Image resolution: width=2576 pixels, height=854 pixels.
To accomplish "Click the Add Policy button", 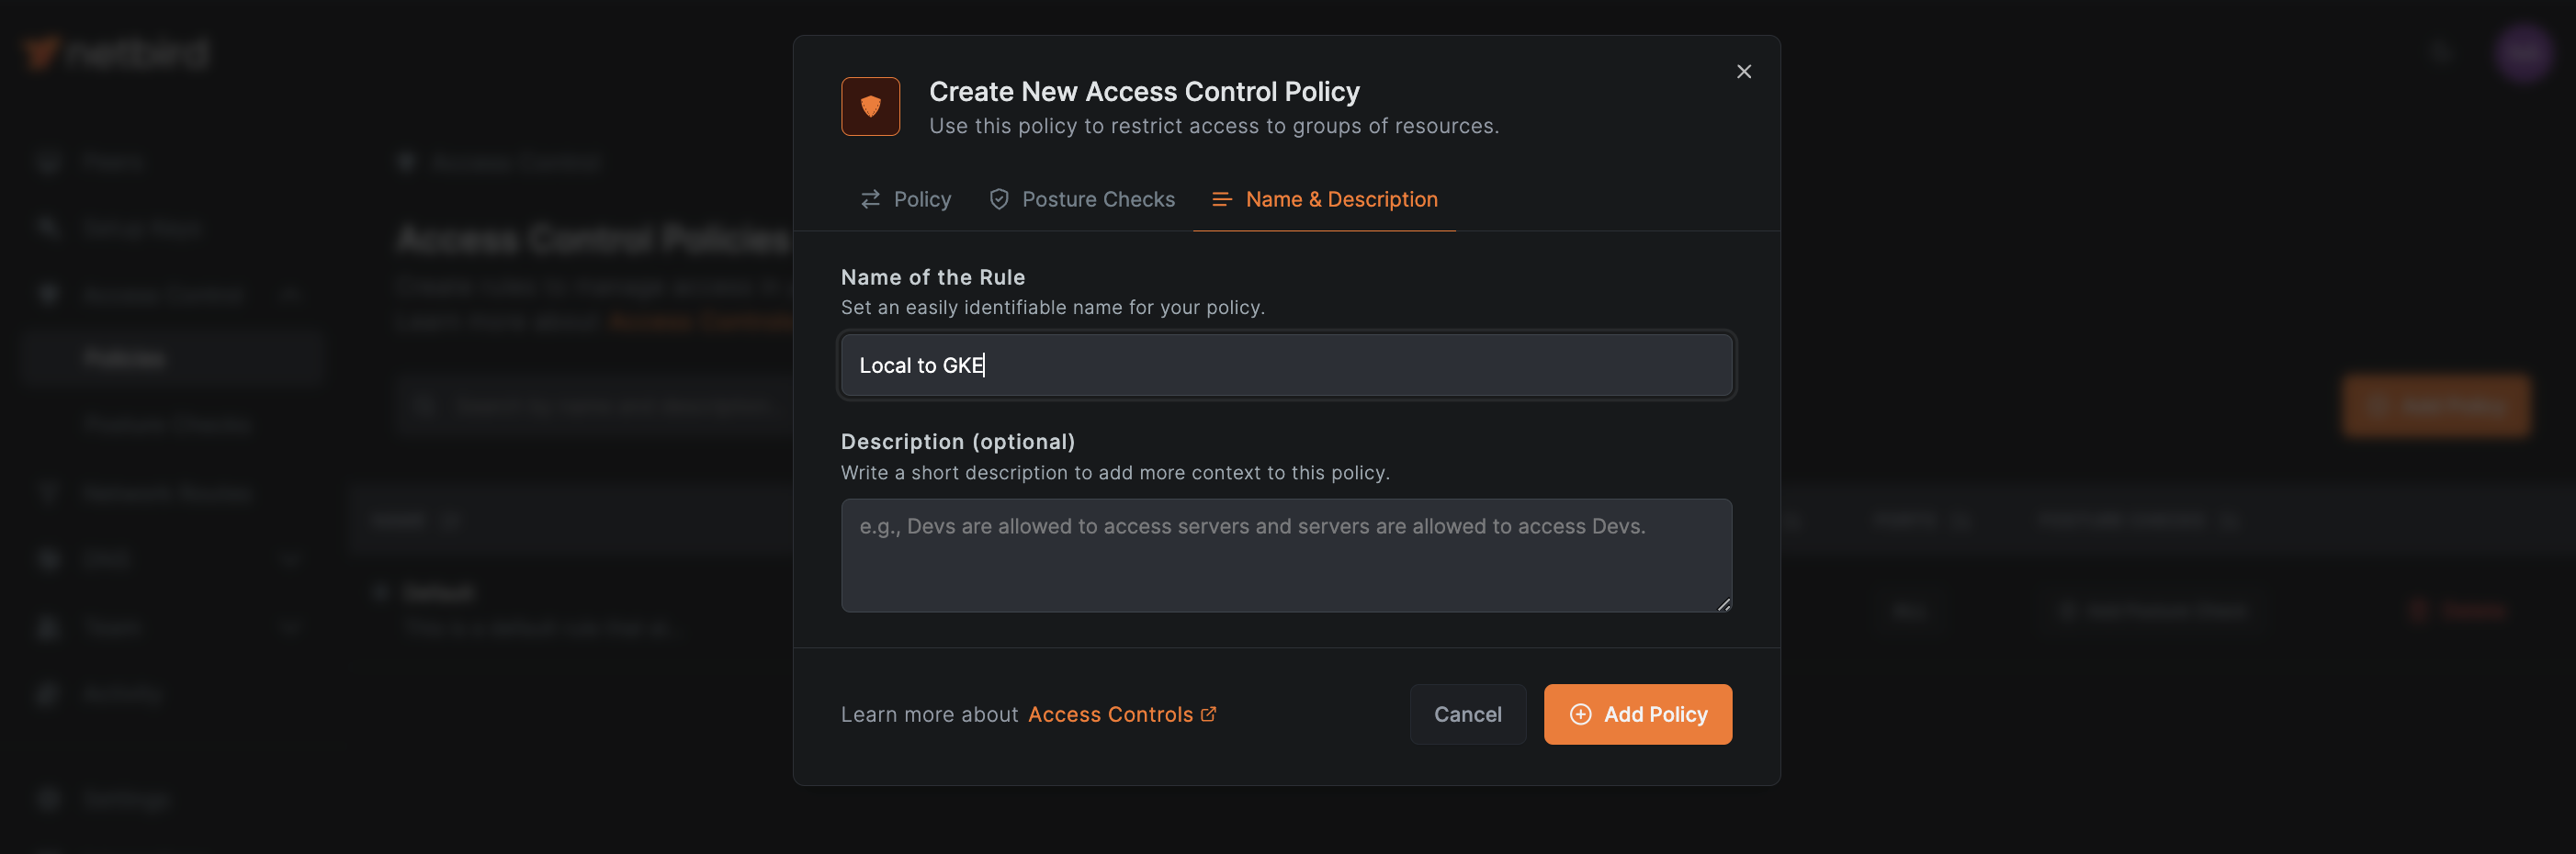I will click(x=1637, y=714).
